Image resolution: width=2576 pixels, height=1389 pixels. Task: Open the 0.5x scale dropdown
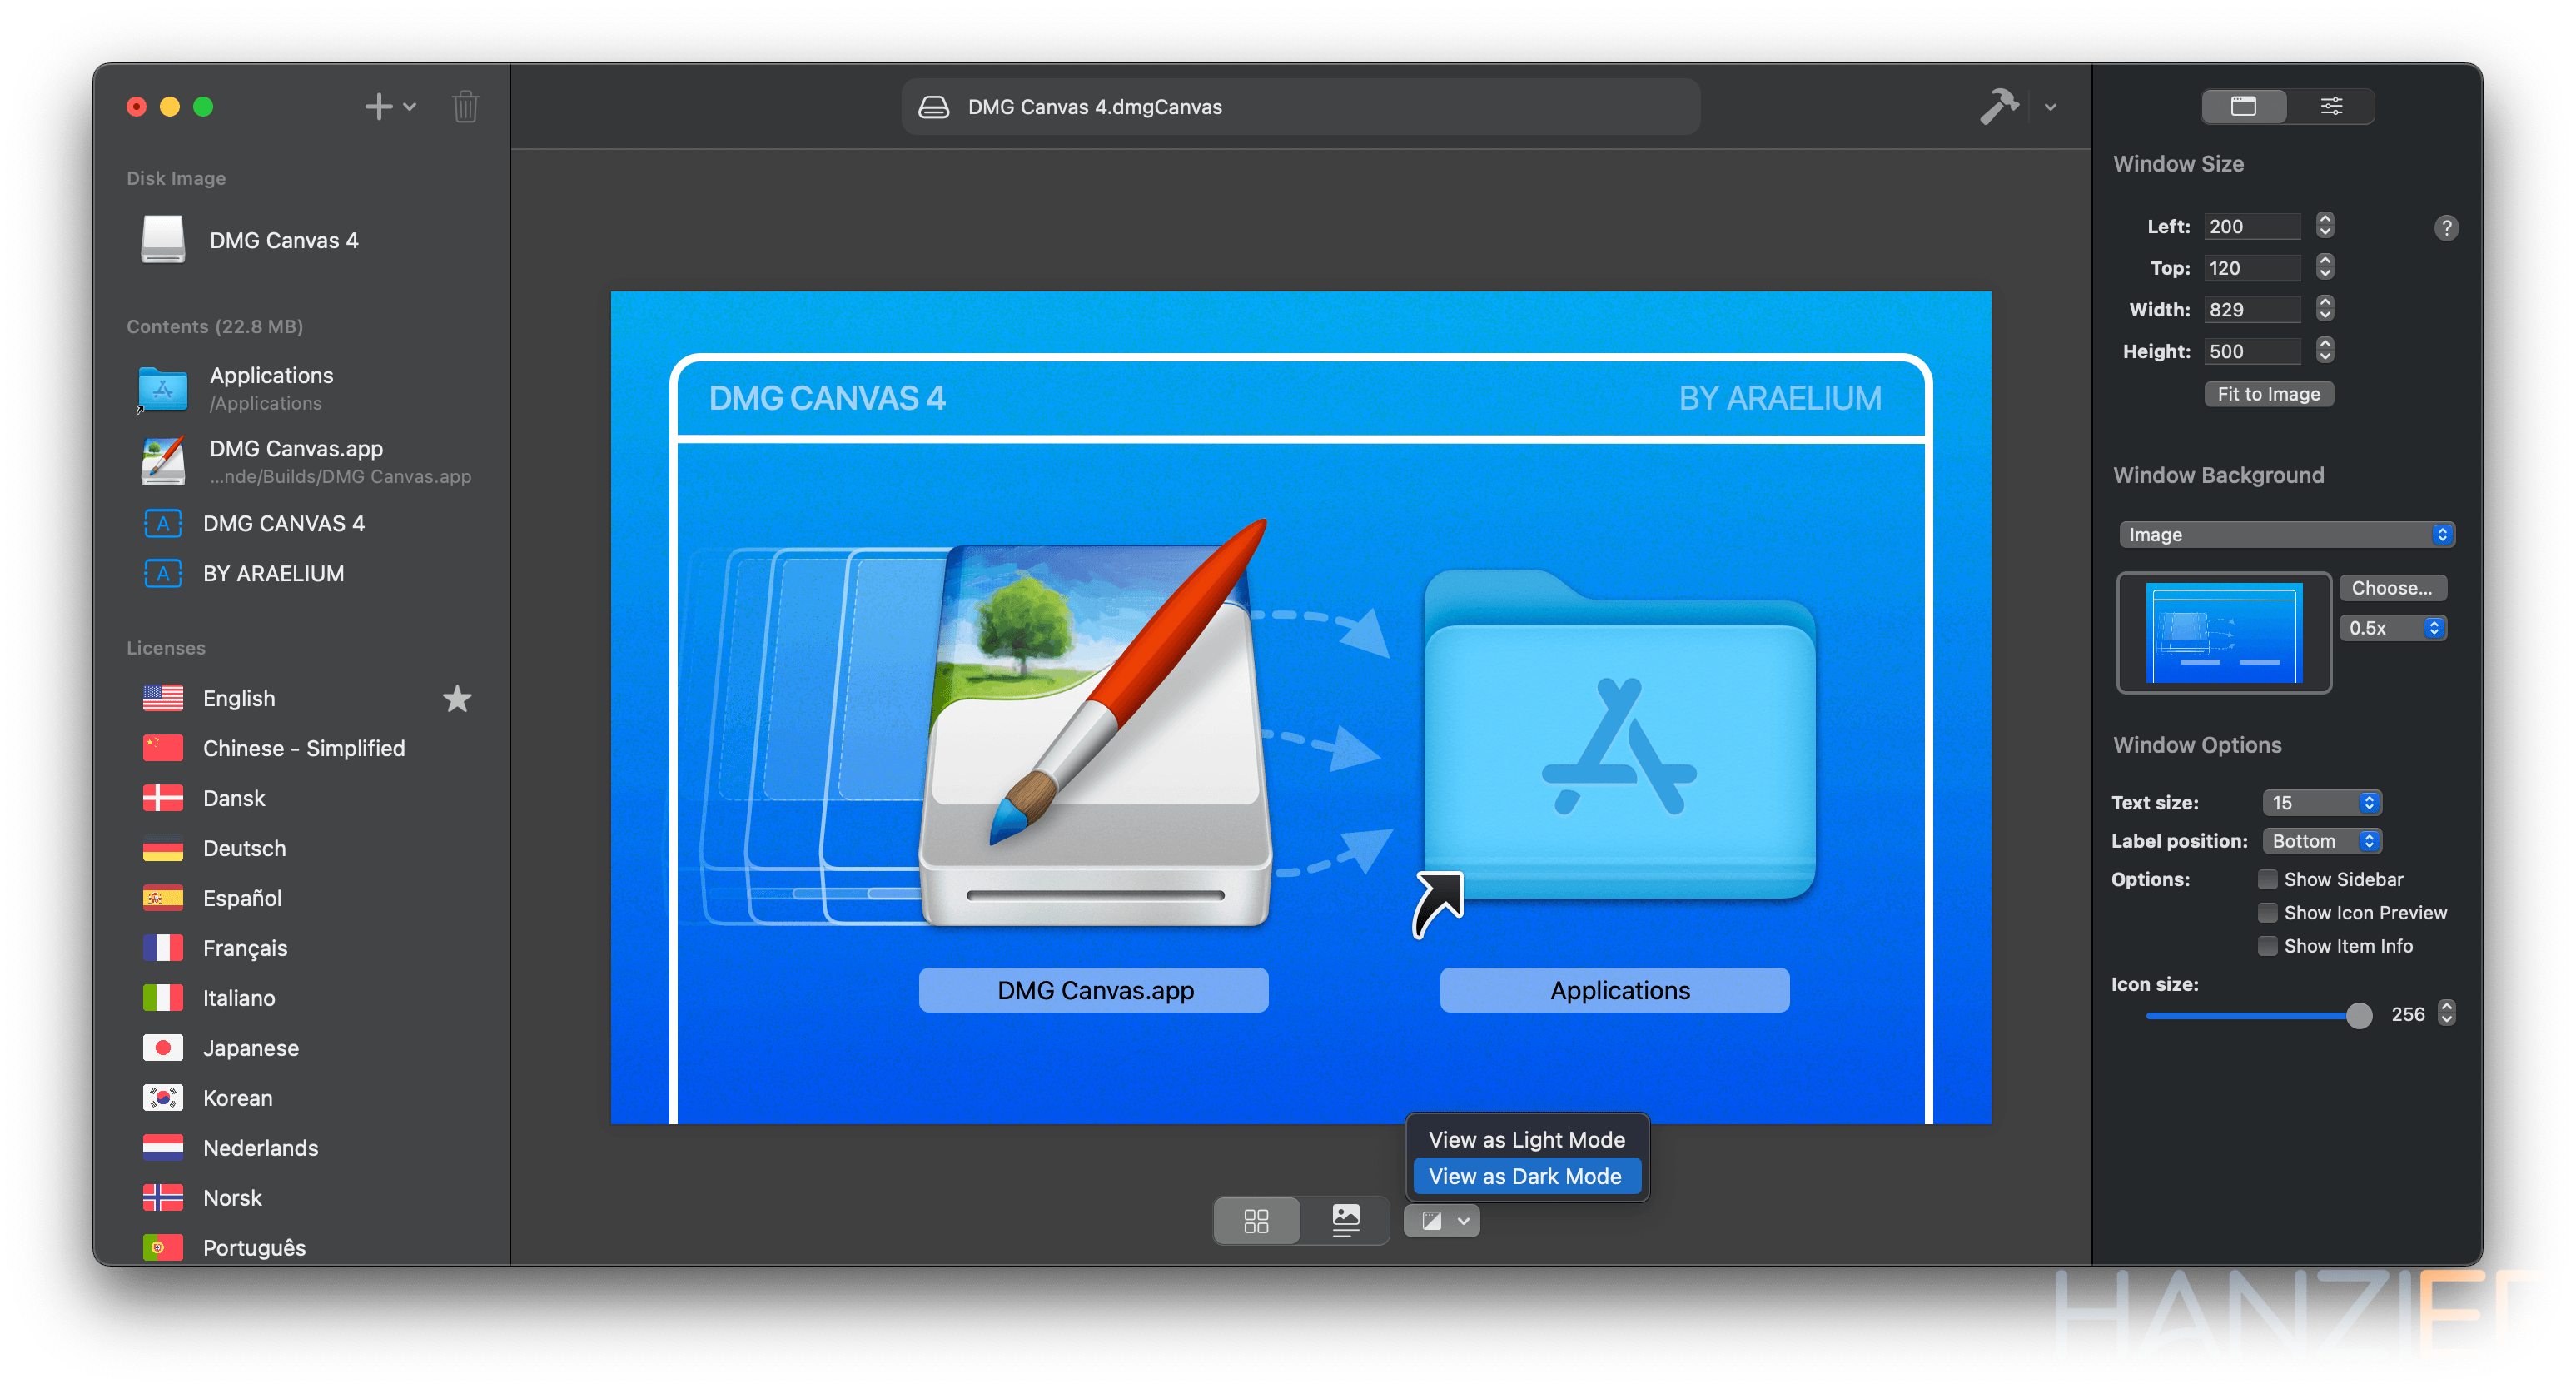tap(2391, 628)
